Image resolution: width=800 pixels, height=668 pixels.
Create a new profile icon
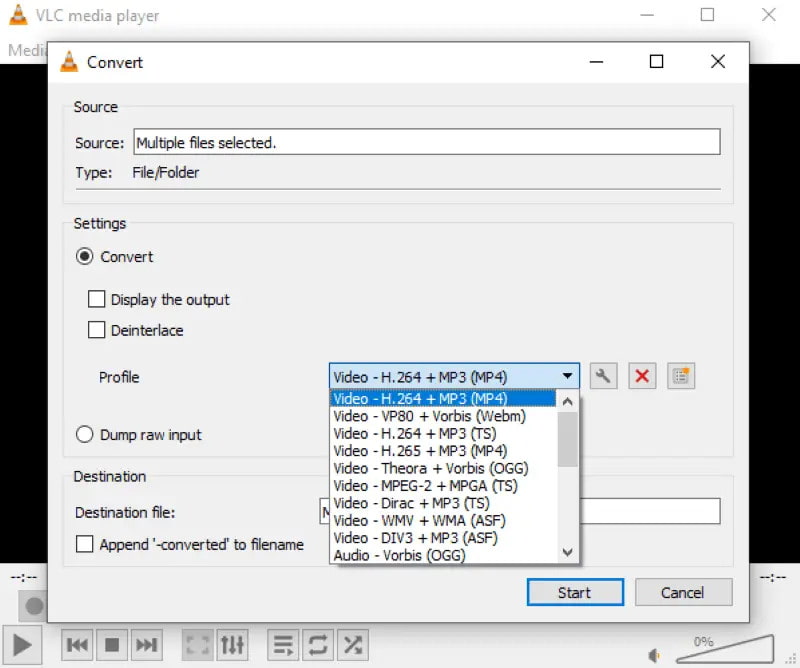(681, 377)
